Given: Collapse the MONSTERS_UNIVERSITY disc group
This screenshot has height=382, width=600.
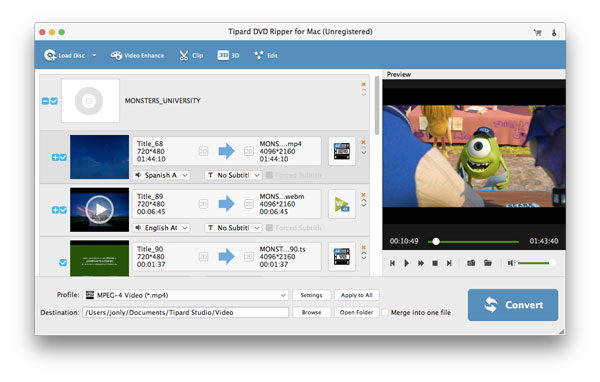Looking at the screenshot, I should click(x=45, y=101).
